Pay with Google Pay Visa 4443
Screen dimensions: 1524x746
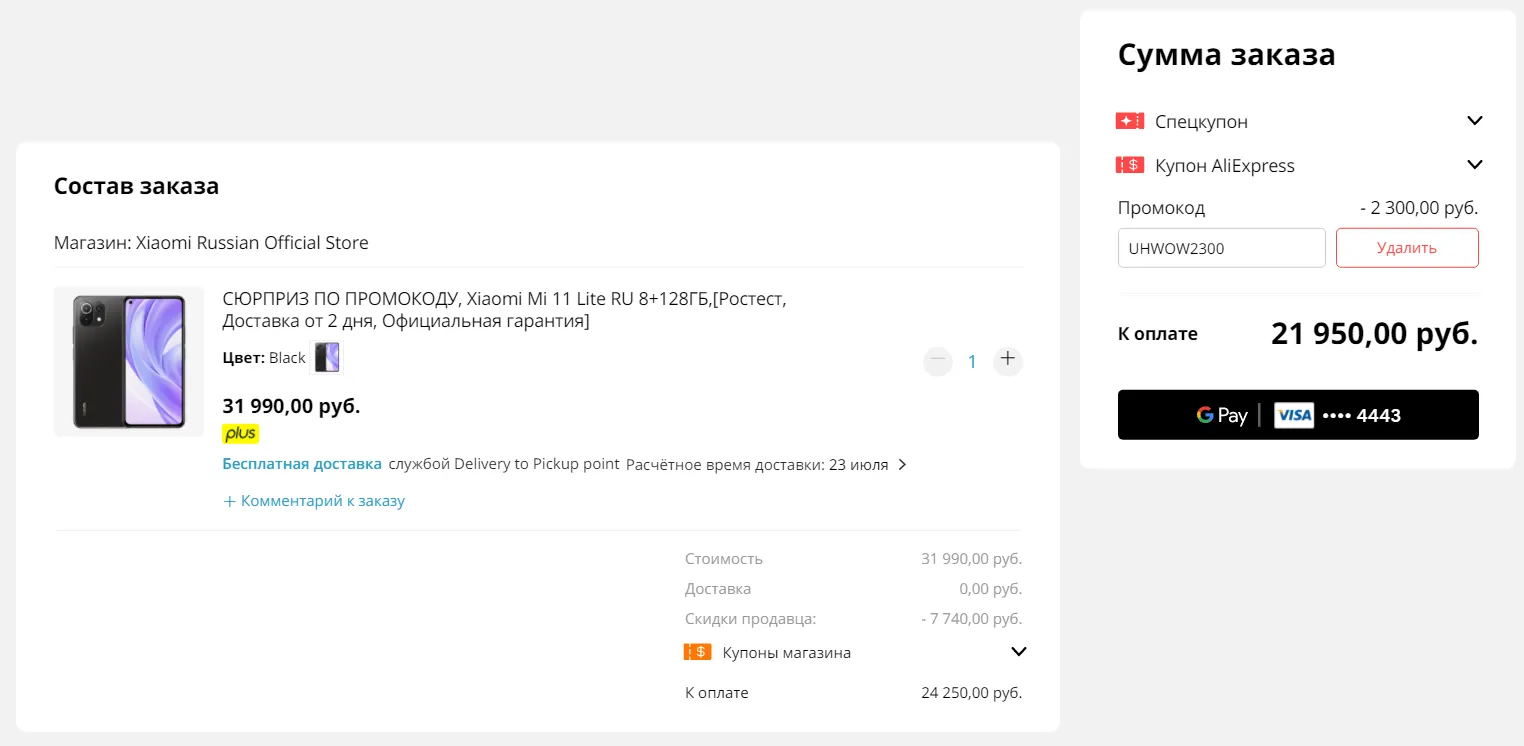pos(1298,415)
